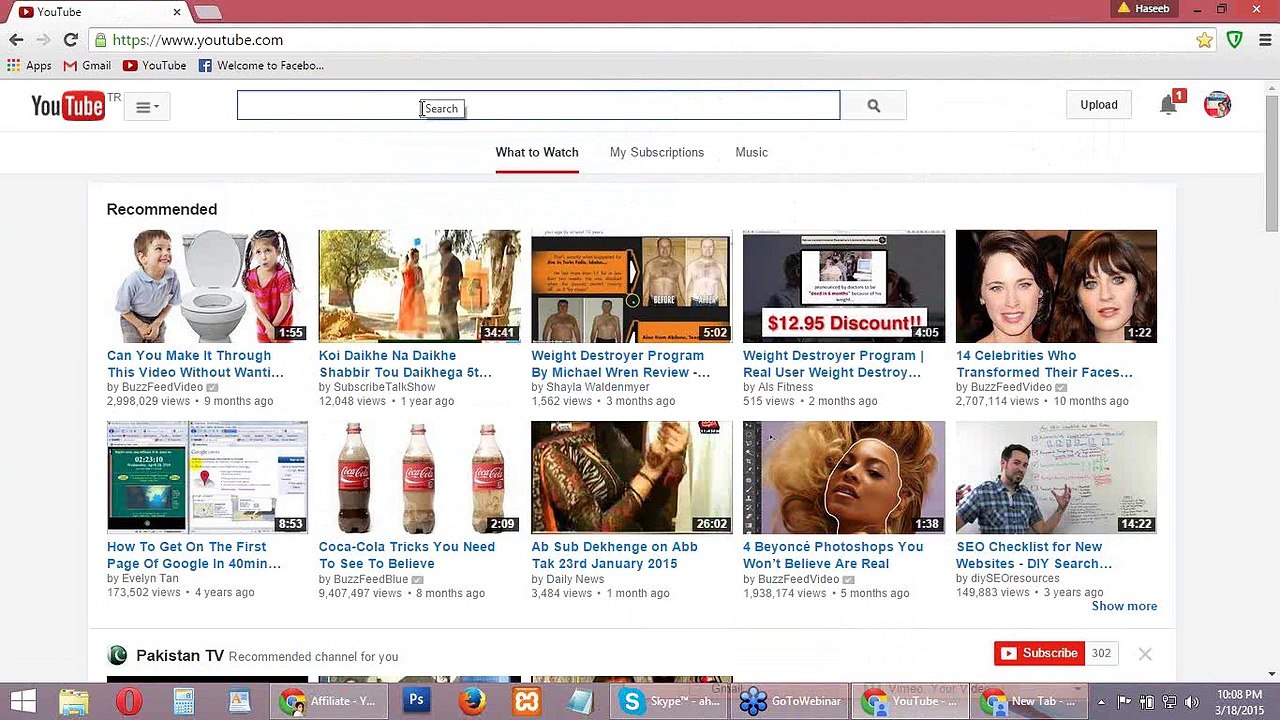Click the YouTube search magnifier button

[873, 105]
